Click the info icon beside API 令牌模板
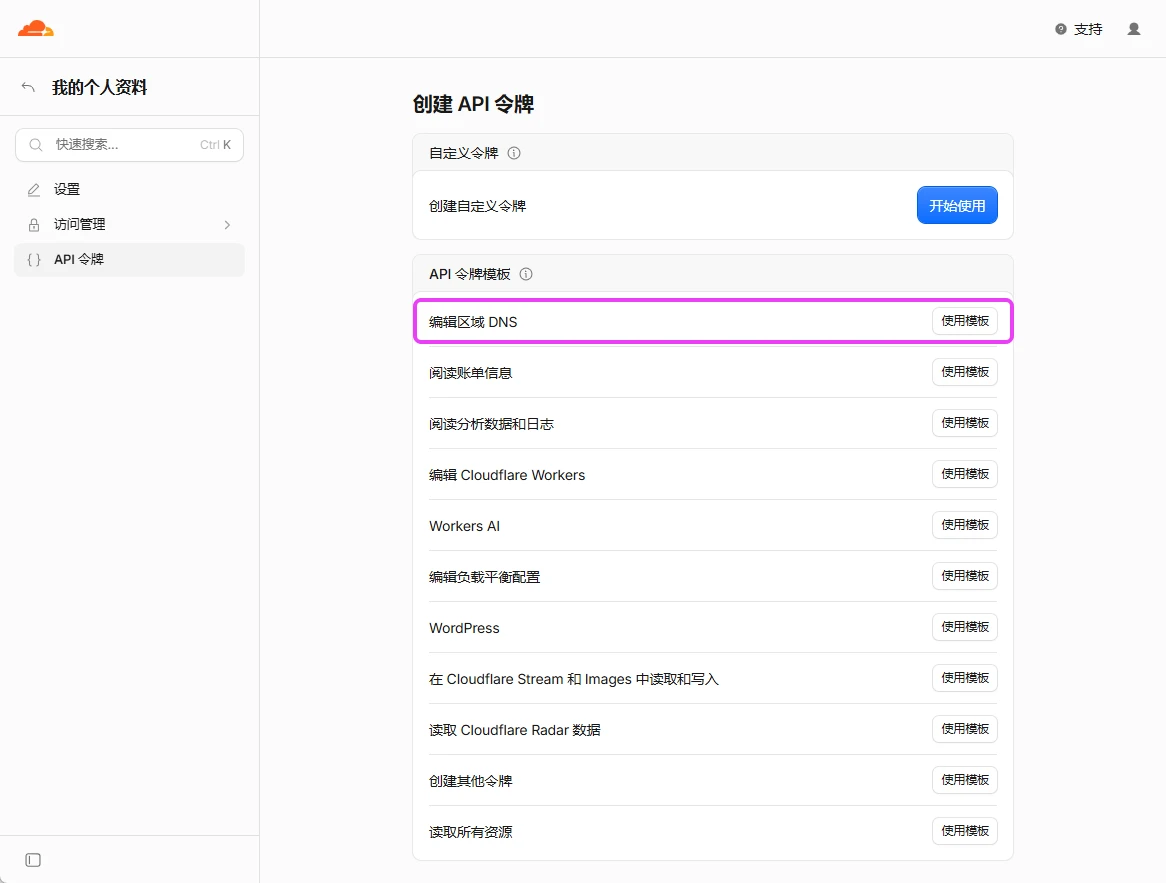1166x883 pixels. 526,274
